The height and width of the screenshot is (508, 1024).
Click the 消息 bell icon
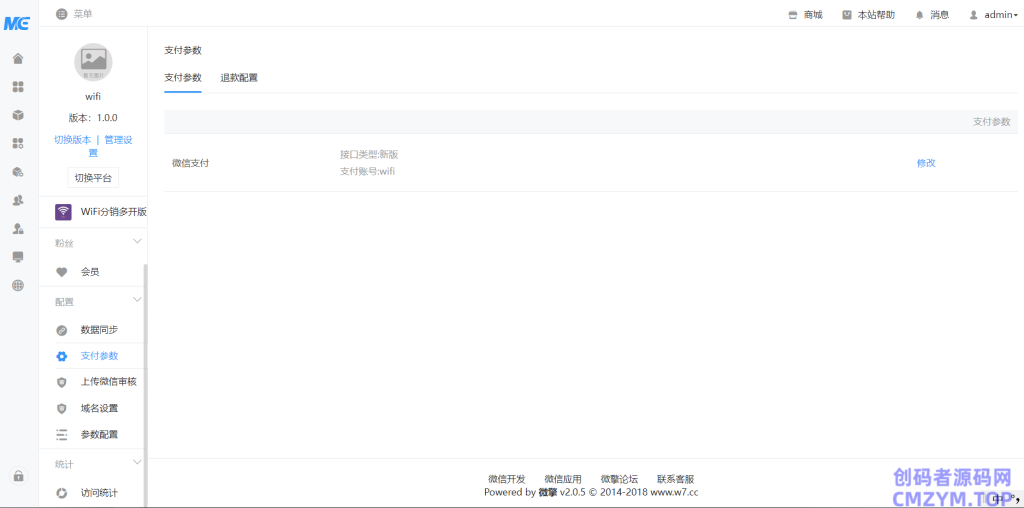(x=919, y=15)
